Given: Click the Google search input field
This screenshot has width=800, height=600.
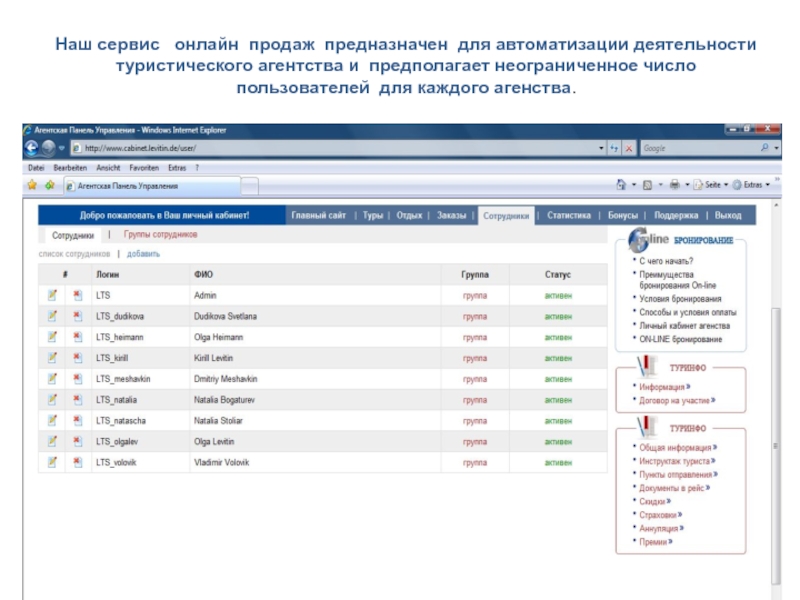Looking at the screenshot, I should pyautogui.click(x=697, y=148).
